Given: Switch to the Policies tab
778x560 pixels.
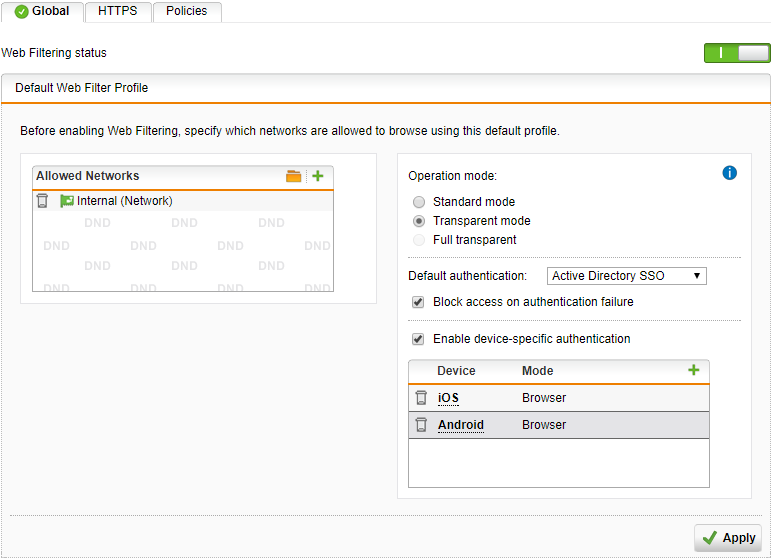Looking at the screenshot, I should click(x=187, y=11).
